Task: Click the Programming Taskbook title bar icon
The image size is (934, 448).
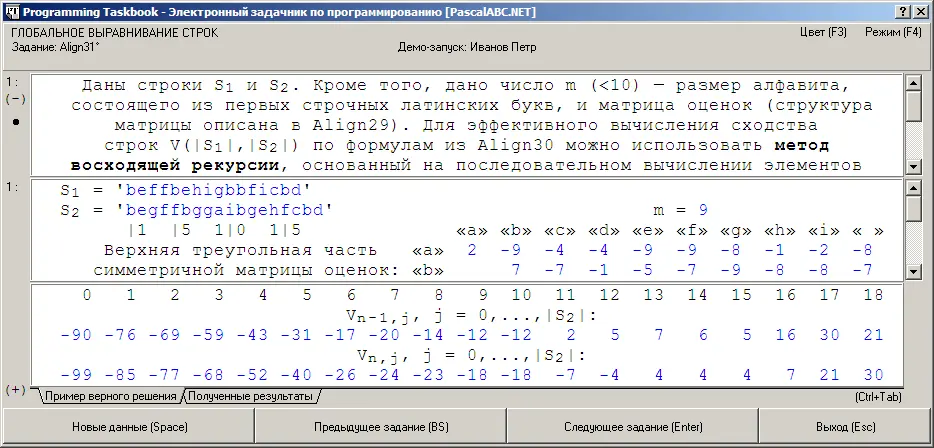Action: (11, 10)
